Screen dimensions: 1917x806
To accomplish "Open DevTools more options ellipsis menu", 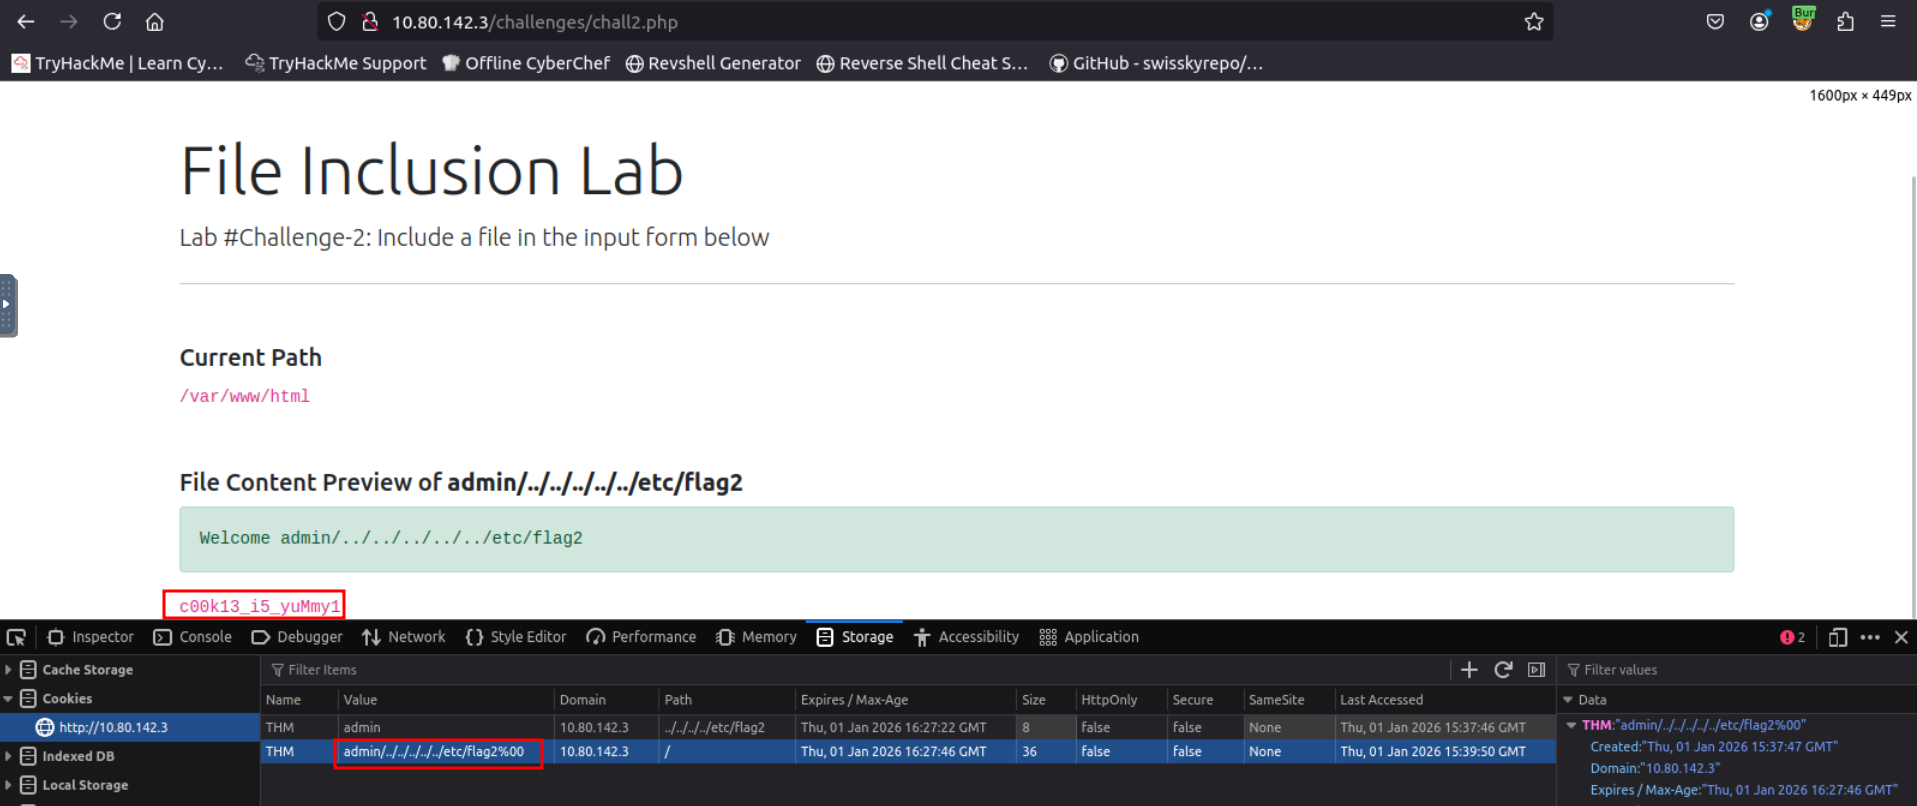I will point(1869,637).
